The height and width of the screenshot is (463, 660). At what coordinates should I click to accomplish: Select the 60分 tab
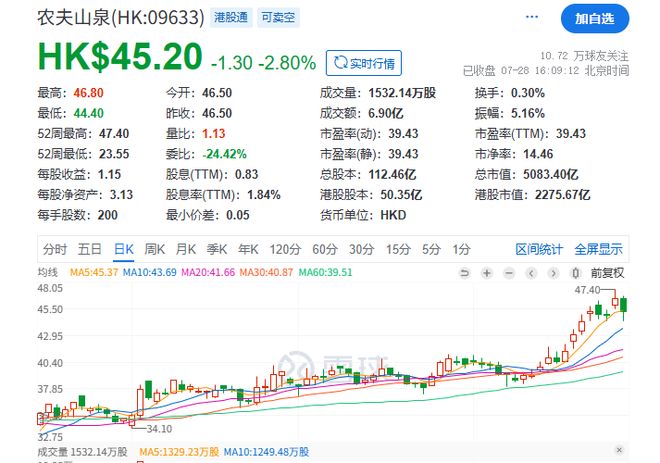pyautogui.click(x=325, y=249)
